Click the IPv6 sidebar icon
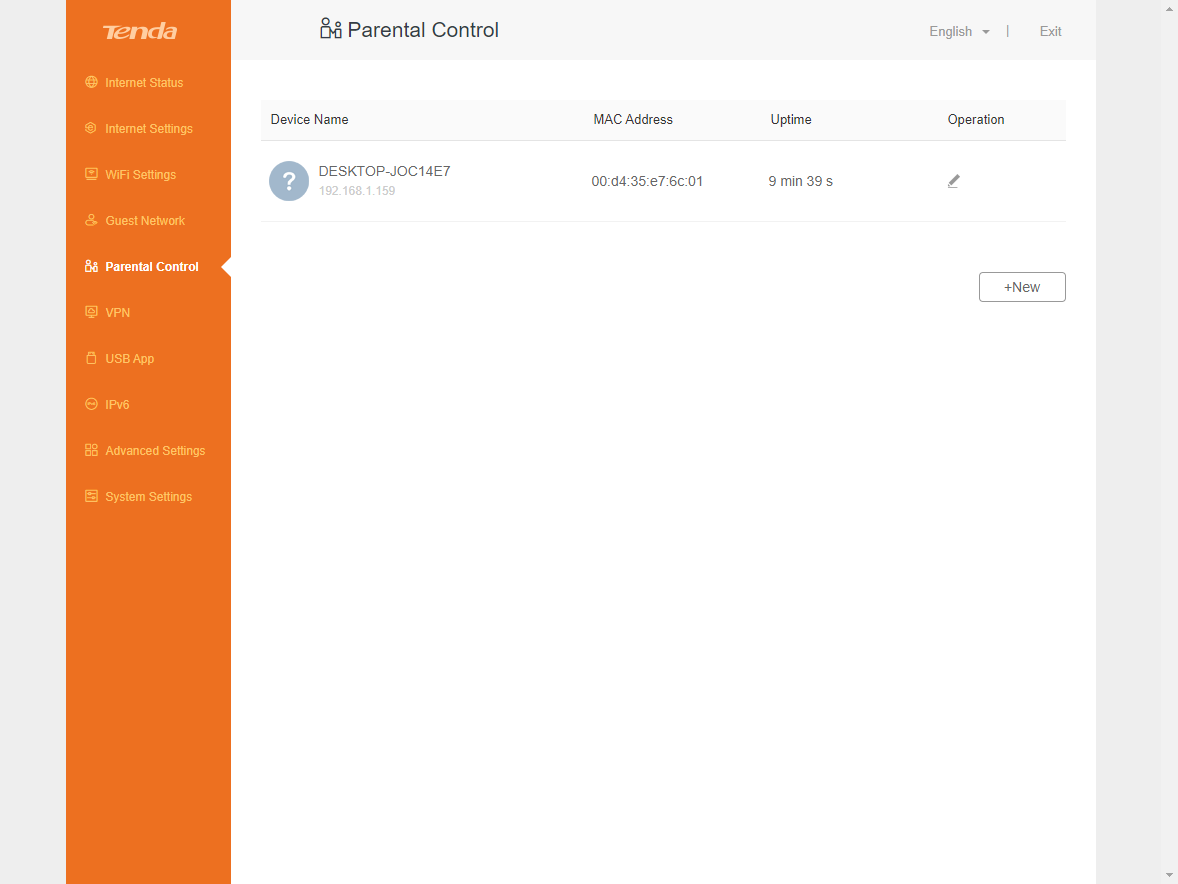The height and width of the screenshot is (884, 1178). [x=91, y=404]
